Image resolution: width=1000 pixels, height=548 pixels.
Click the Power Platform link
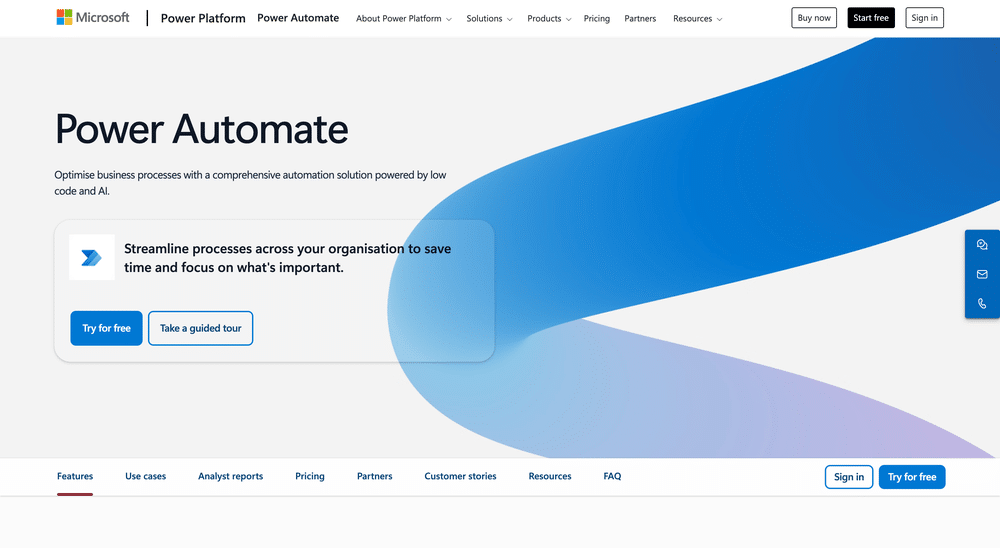pos(203,19)
